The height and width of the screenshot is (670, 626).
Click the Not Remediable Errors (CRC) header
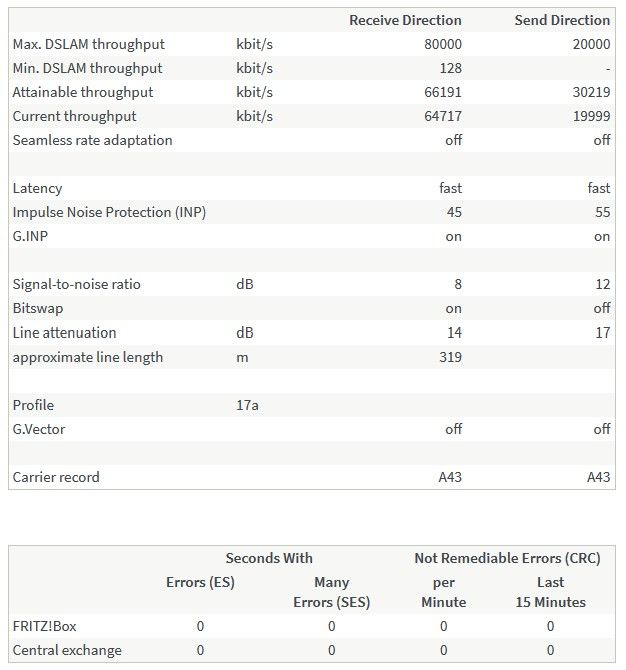coord(507,558)
